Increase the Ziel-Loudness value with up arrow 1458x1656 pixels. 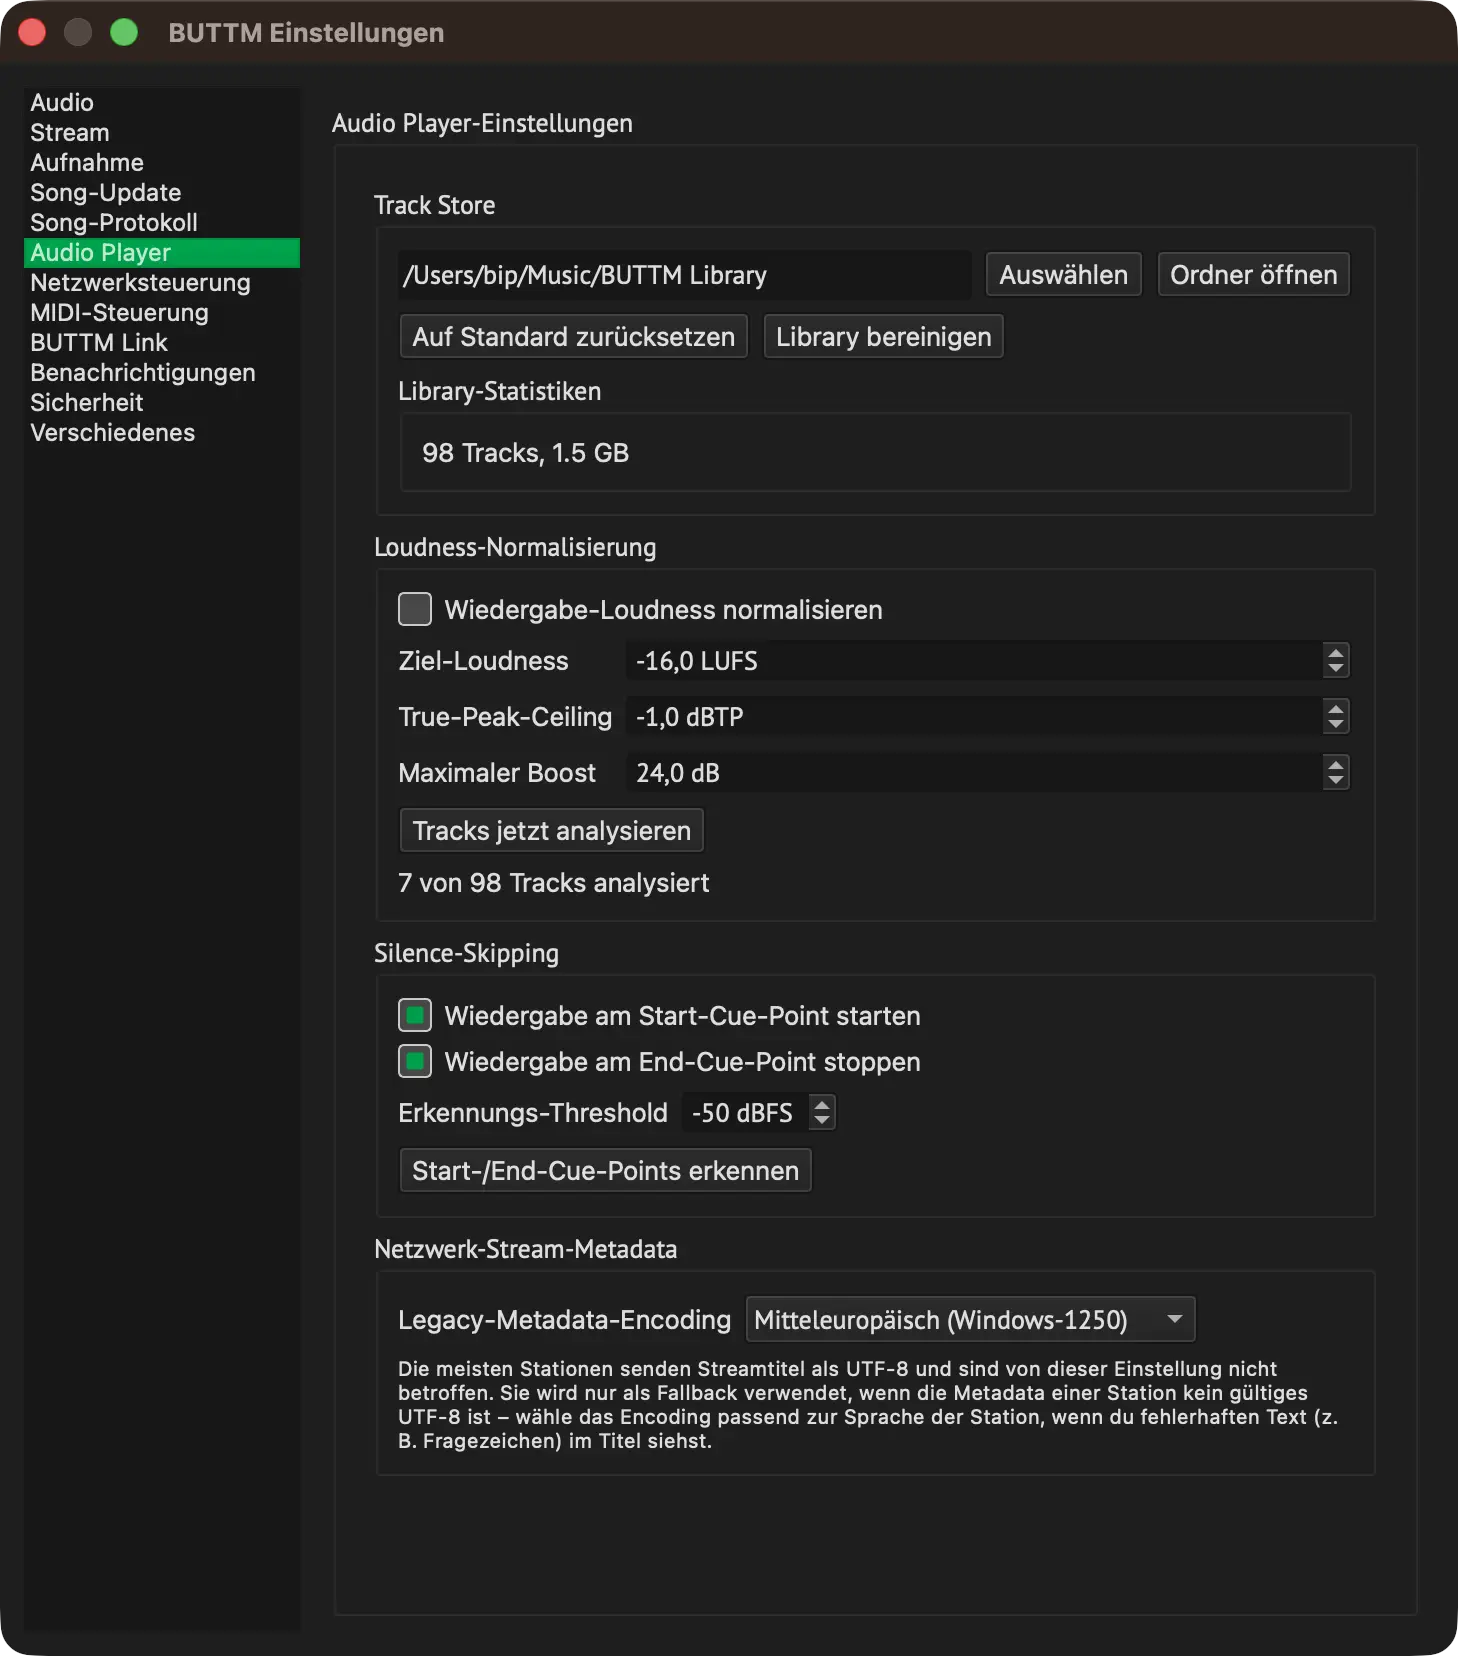click(1335, 652)
